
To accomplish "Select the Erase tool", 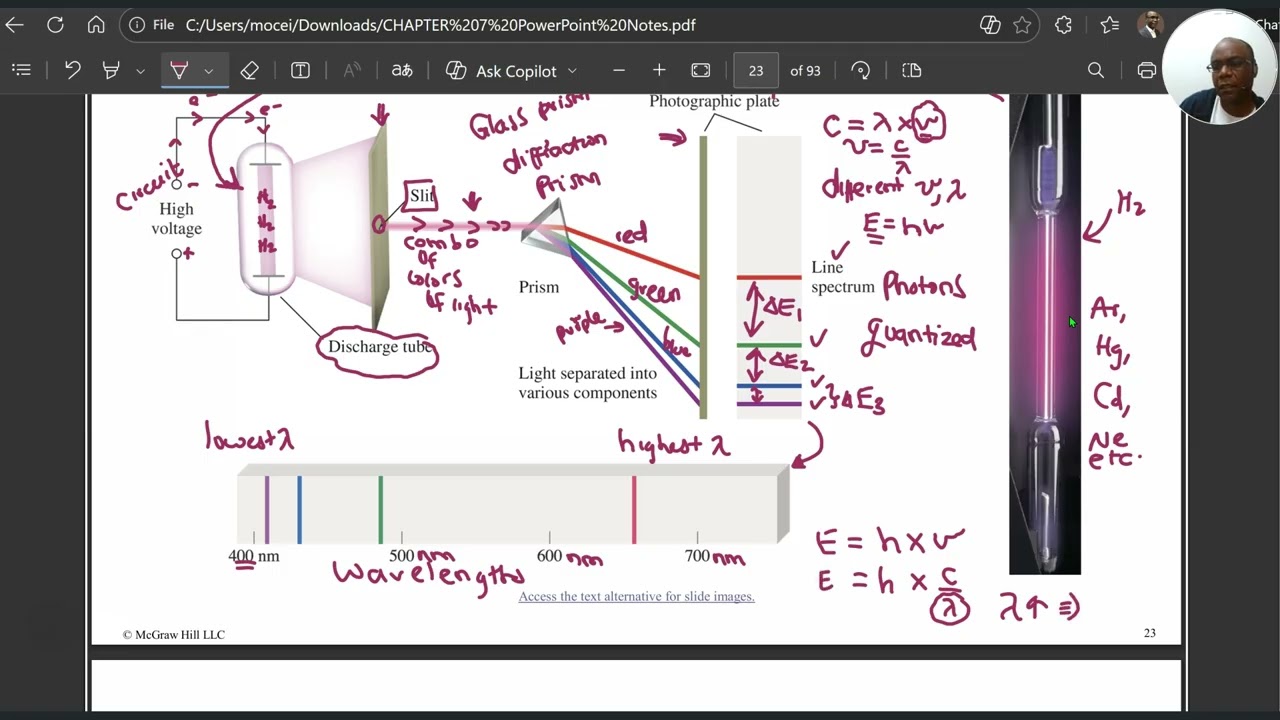I will tap(250, 70).
